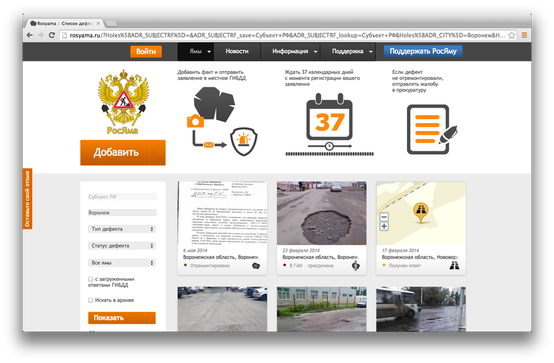Open the large pothole photo thumbnail
The width and height of the screenshot is (554, 363).
322,213
